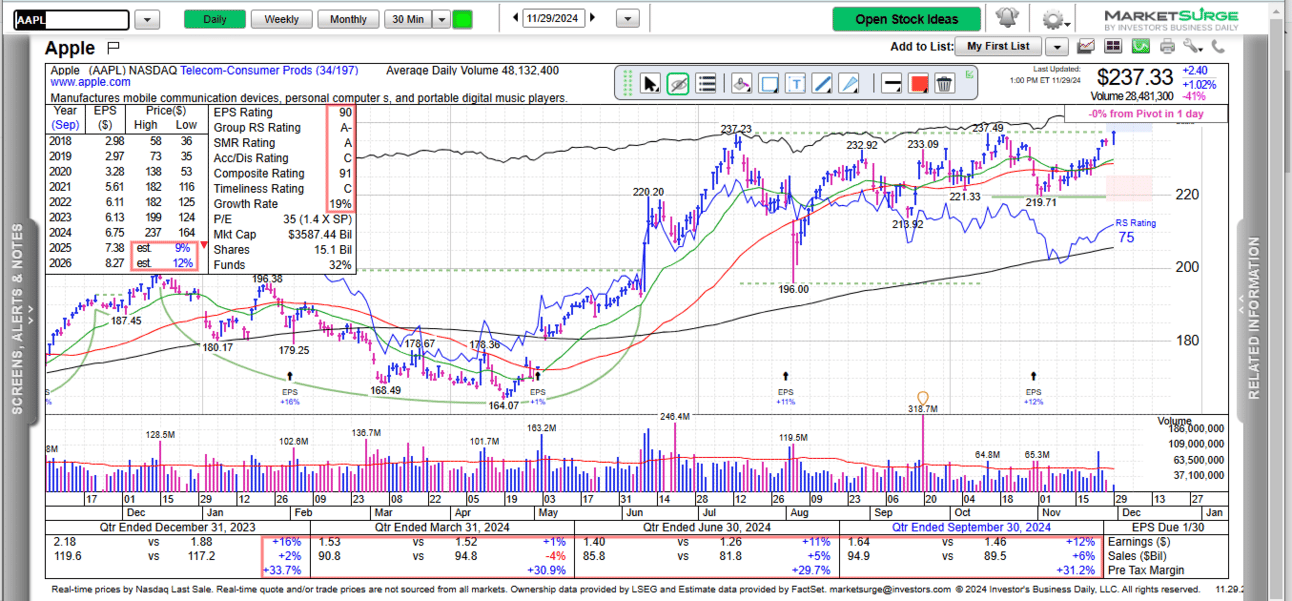Open the annotations list icon
This screenshot has height=601, width=1292.
click(x=706, y=83)
